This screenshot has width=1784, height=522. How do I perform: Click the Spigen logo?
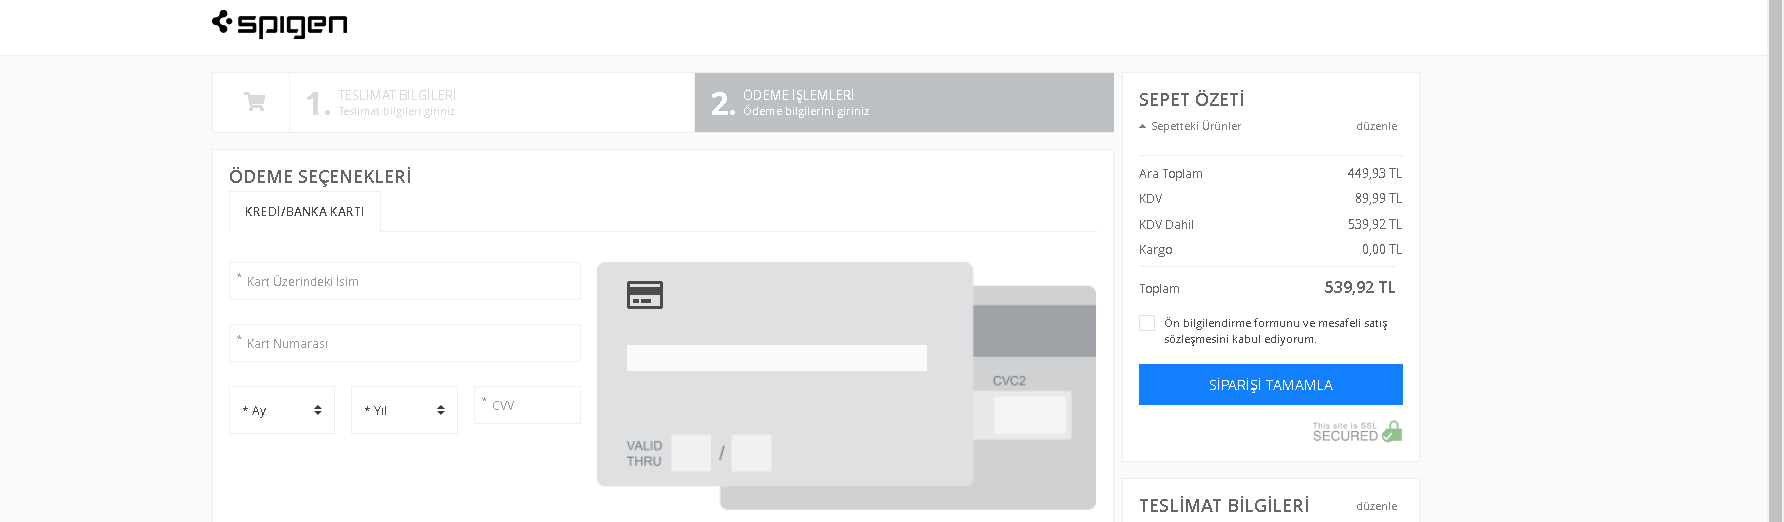pyautogui.click(x=280, y=24)
